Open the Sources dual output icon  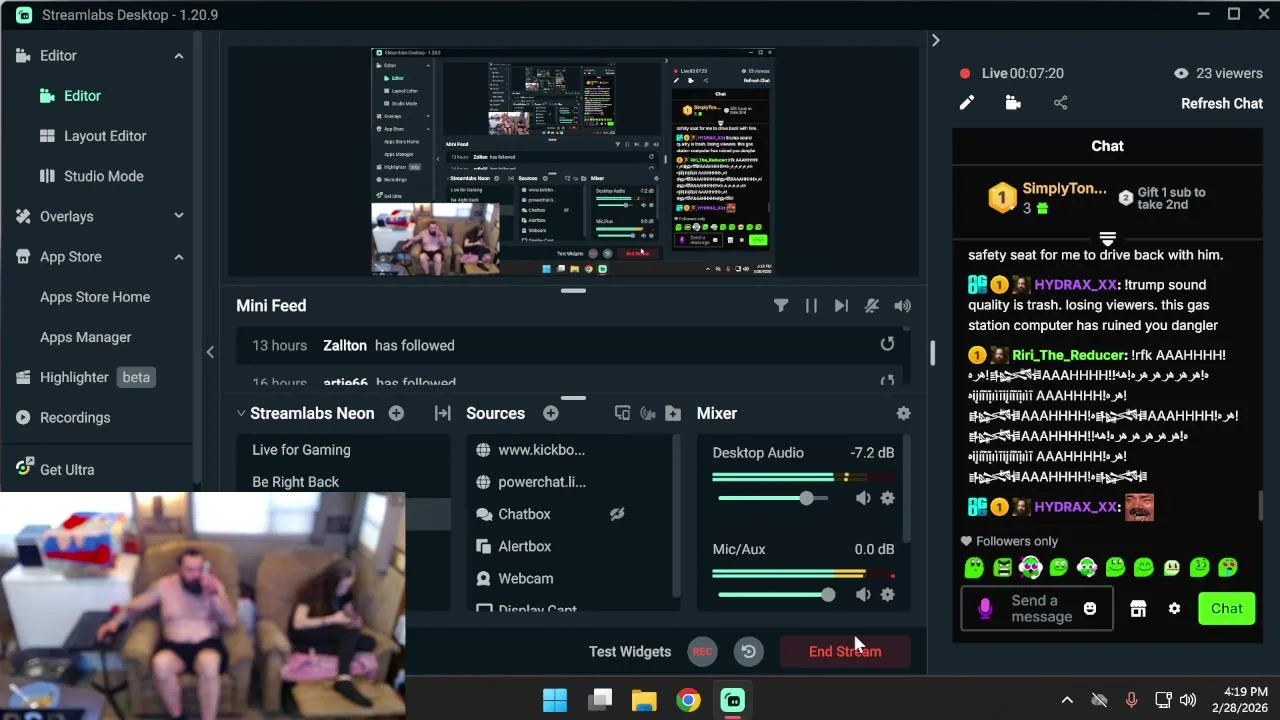(x=622, y=413)
